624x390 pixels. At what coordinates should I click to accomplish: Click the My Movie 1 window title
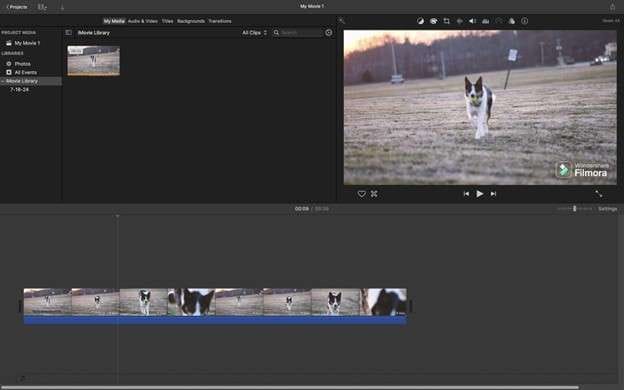tap(312, 6)
